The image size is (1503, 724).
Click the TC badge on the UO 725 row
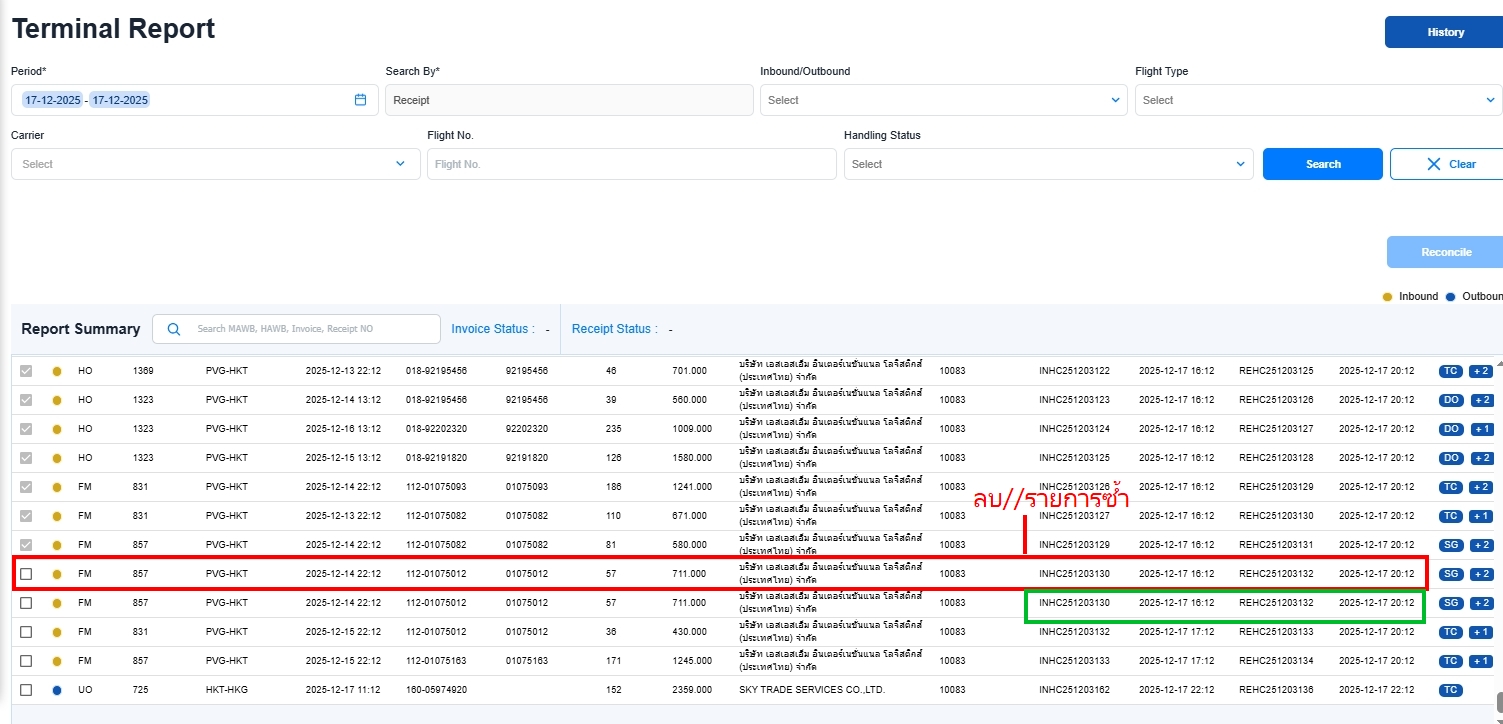pyautogui.click(x=1450, y=690)
